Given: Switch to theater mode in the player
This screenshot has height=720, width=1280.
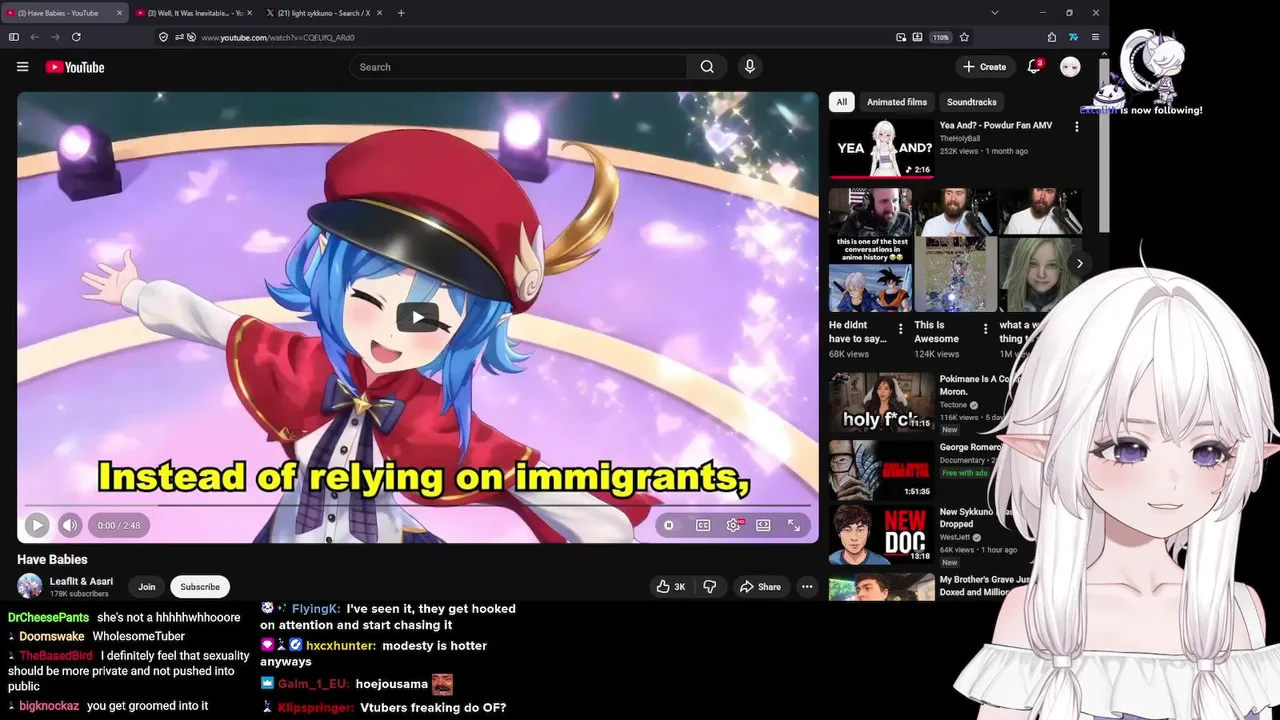Looking at the screenshot, I should click(x=763, y=525).
